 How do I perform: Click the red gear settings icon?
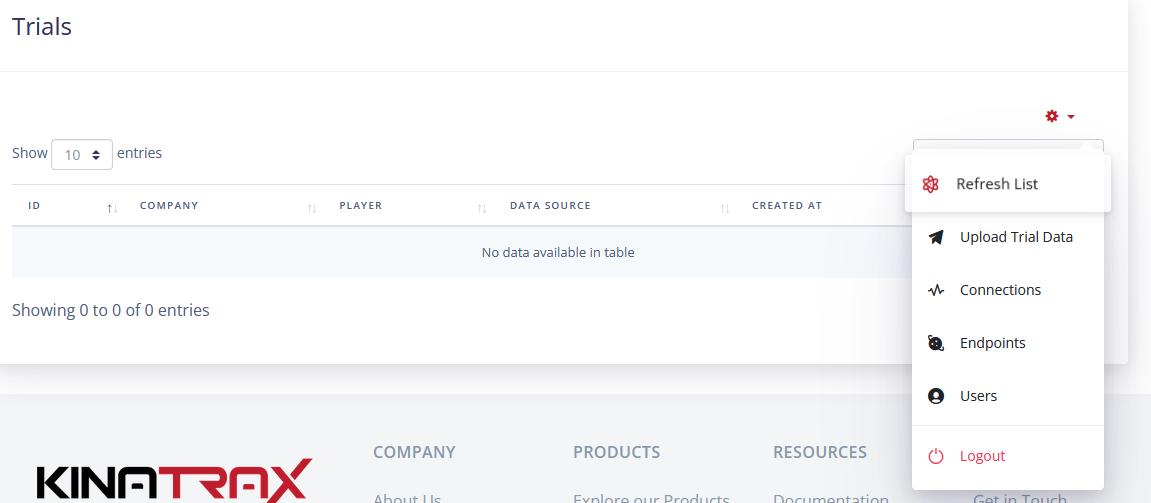[1052, 116]
